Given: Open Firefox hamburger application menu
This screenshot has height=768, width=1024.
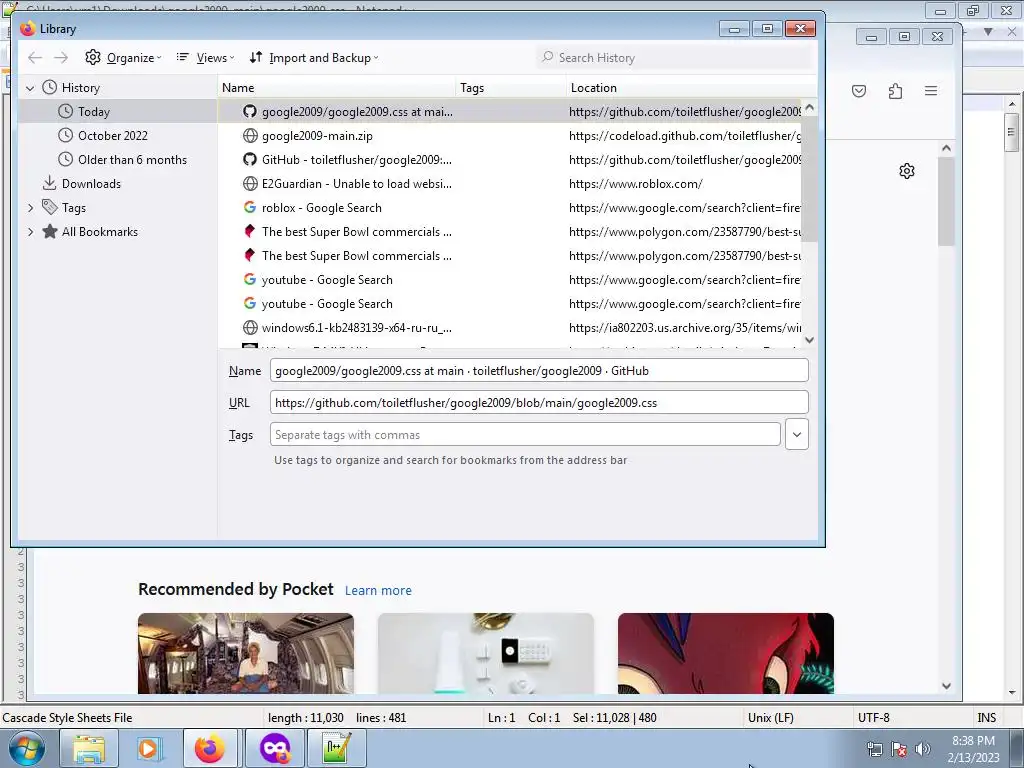Looking at the screenshot, I should click(931, 91).
